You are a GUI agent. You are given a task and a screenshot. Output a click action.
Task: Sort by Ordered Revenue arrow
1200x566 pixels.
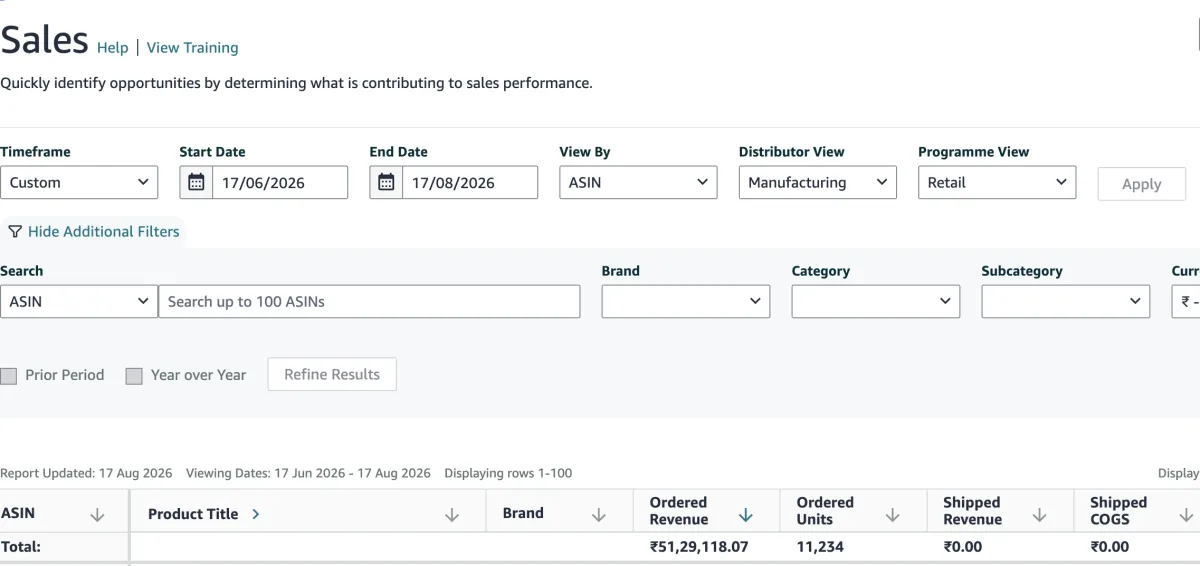746,515
